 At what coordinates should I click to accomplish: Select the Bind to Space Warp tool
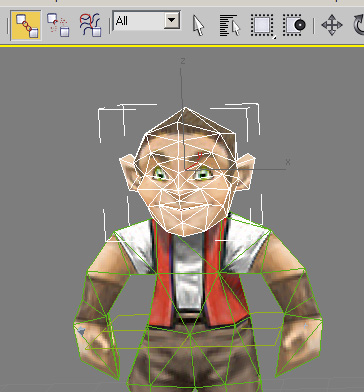pyautogui.click(x=90, y=25)
